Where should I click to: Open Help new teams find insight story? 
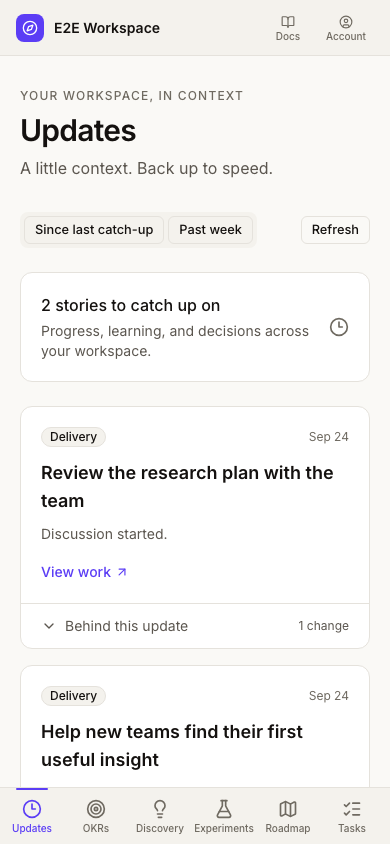click(x=172, y=745)
